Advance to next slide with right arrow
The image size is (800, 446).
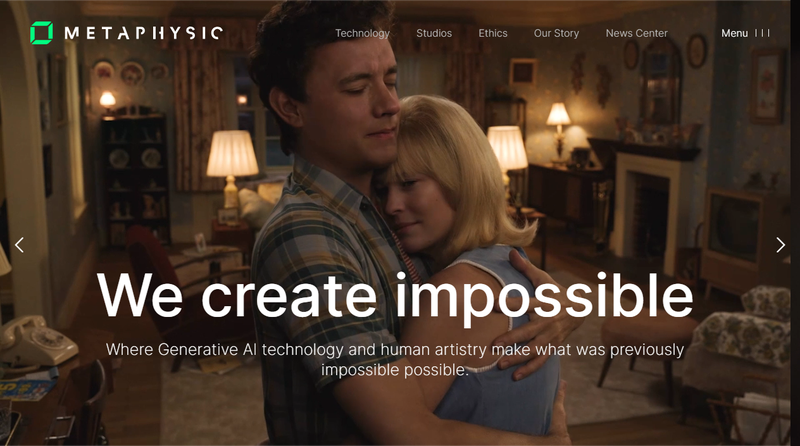click(x=781, y=245)
